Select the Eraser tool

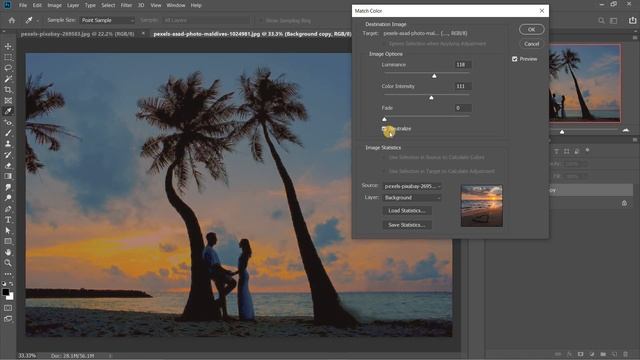tap(8, 165)
